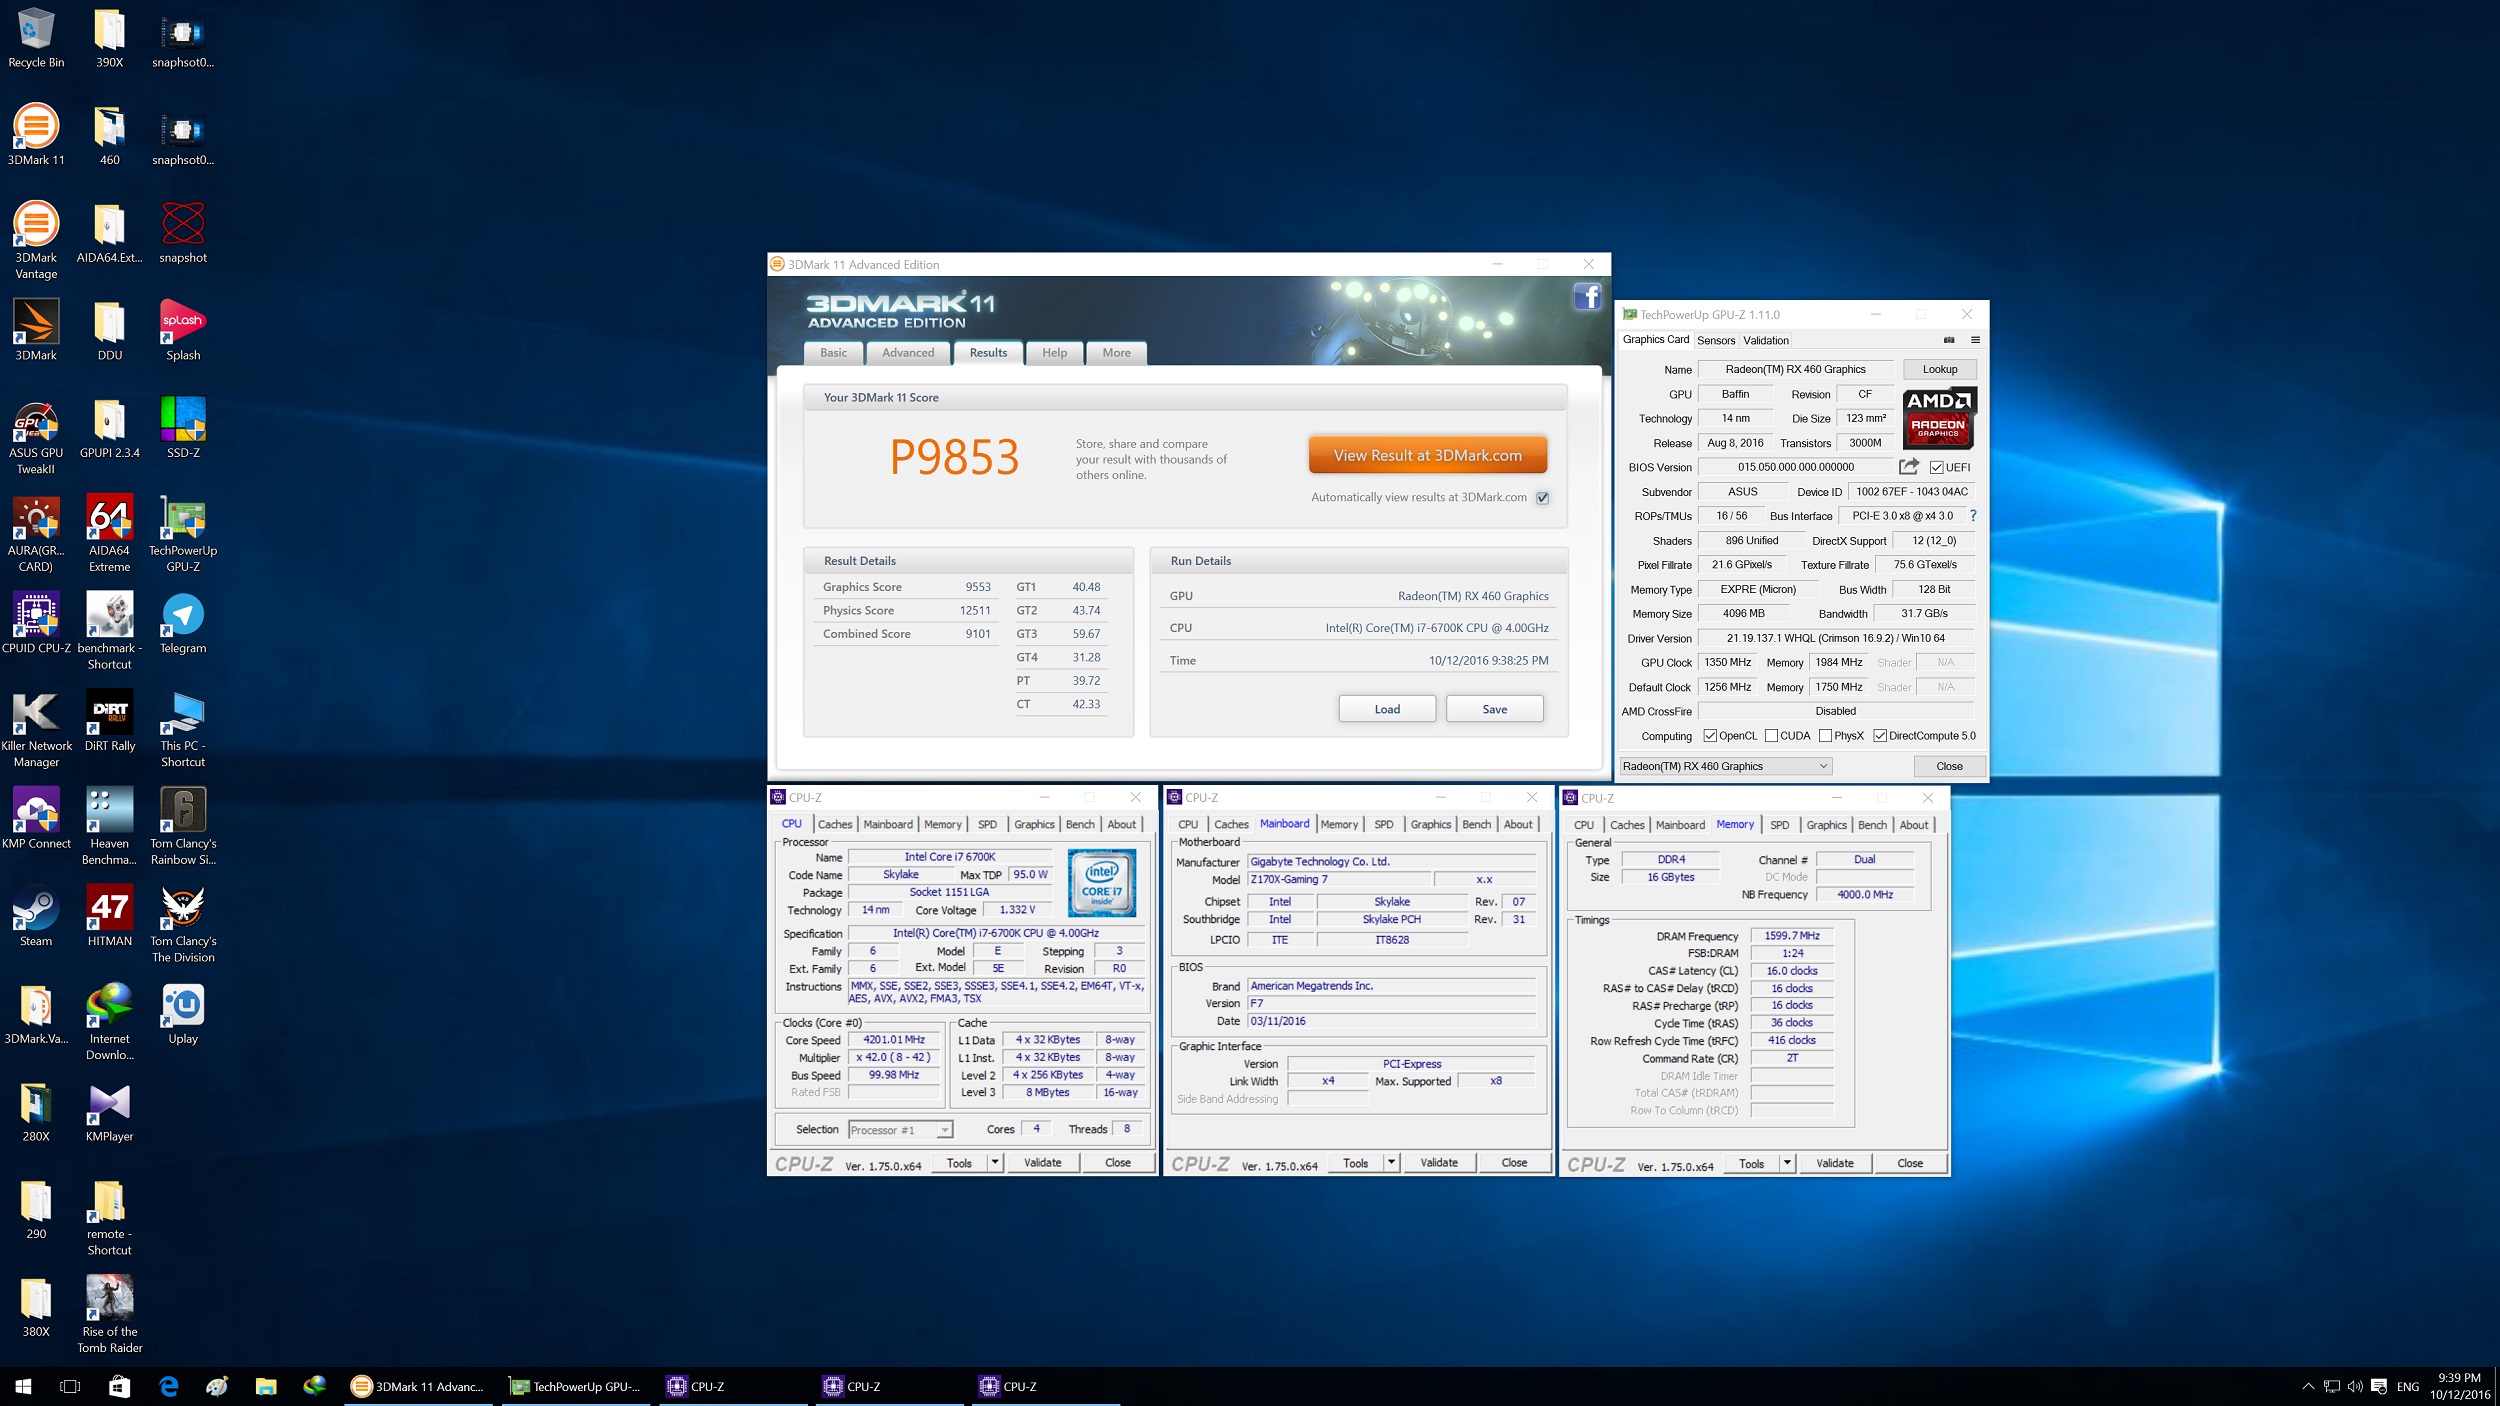This screenshot has width=2500, height=1406.
Task: Open the KMPlayer desktop icon
Action: pos(109,1112)
